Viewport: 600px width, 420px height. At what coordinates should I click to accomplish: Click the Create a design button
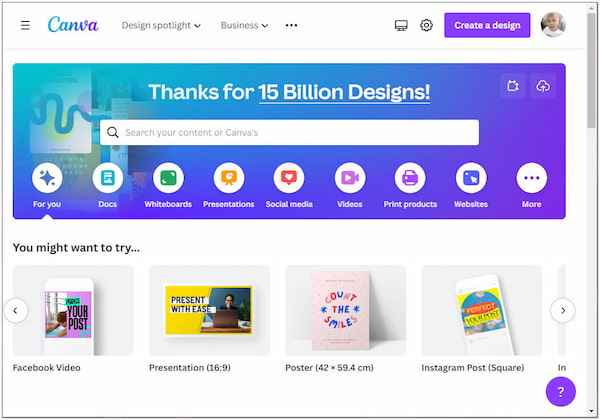[487, 25]
